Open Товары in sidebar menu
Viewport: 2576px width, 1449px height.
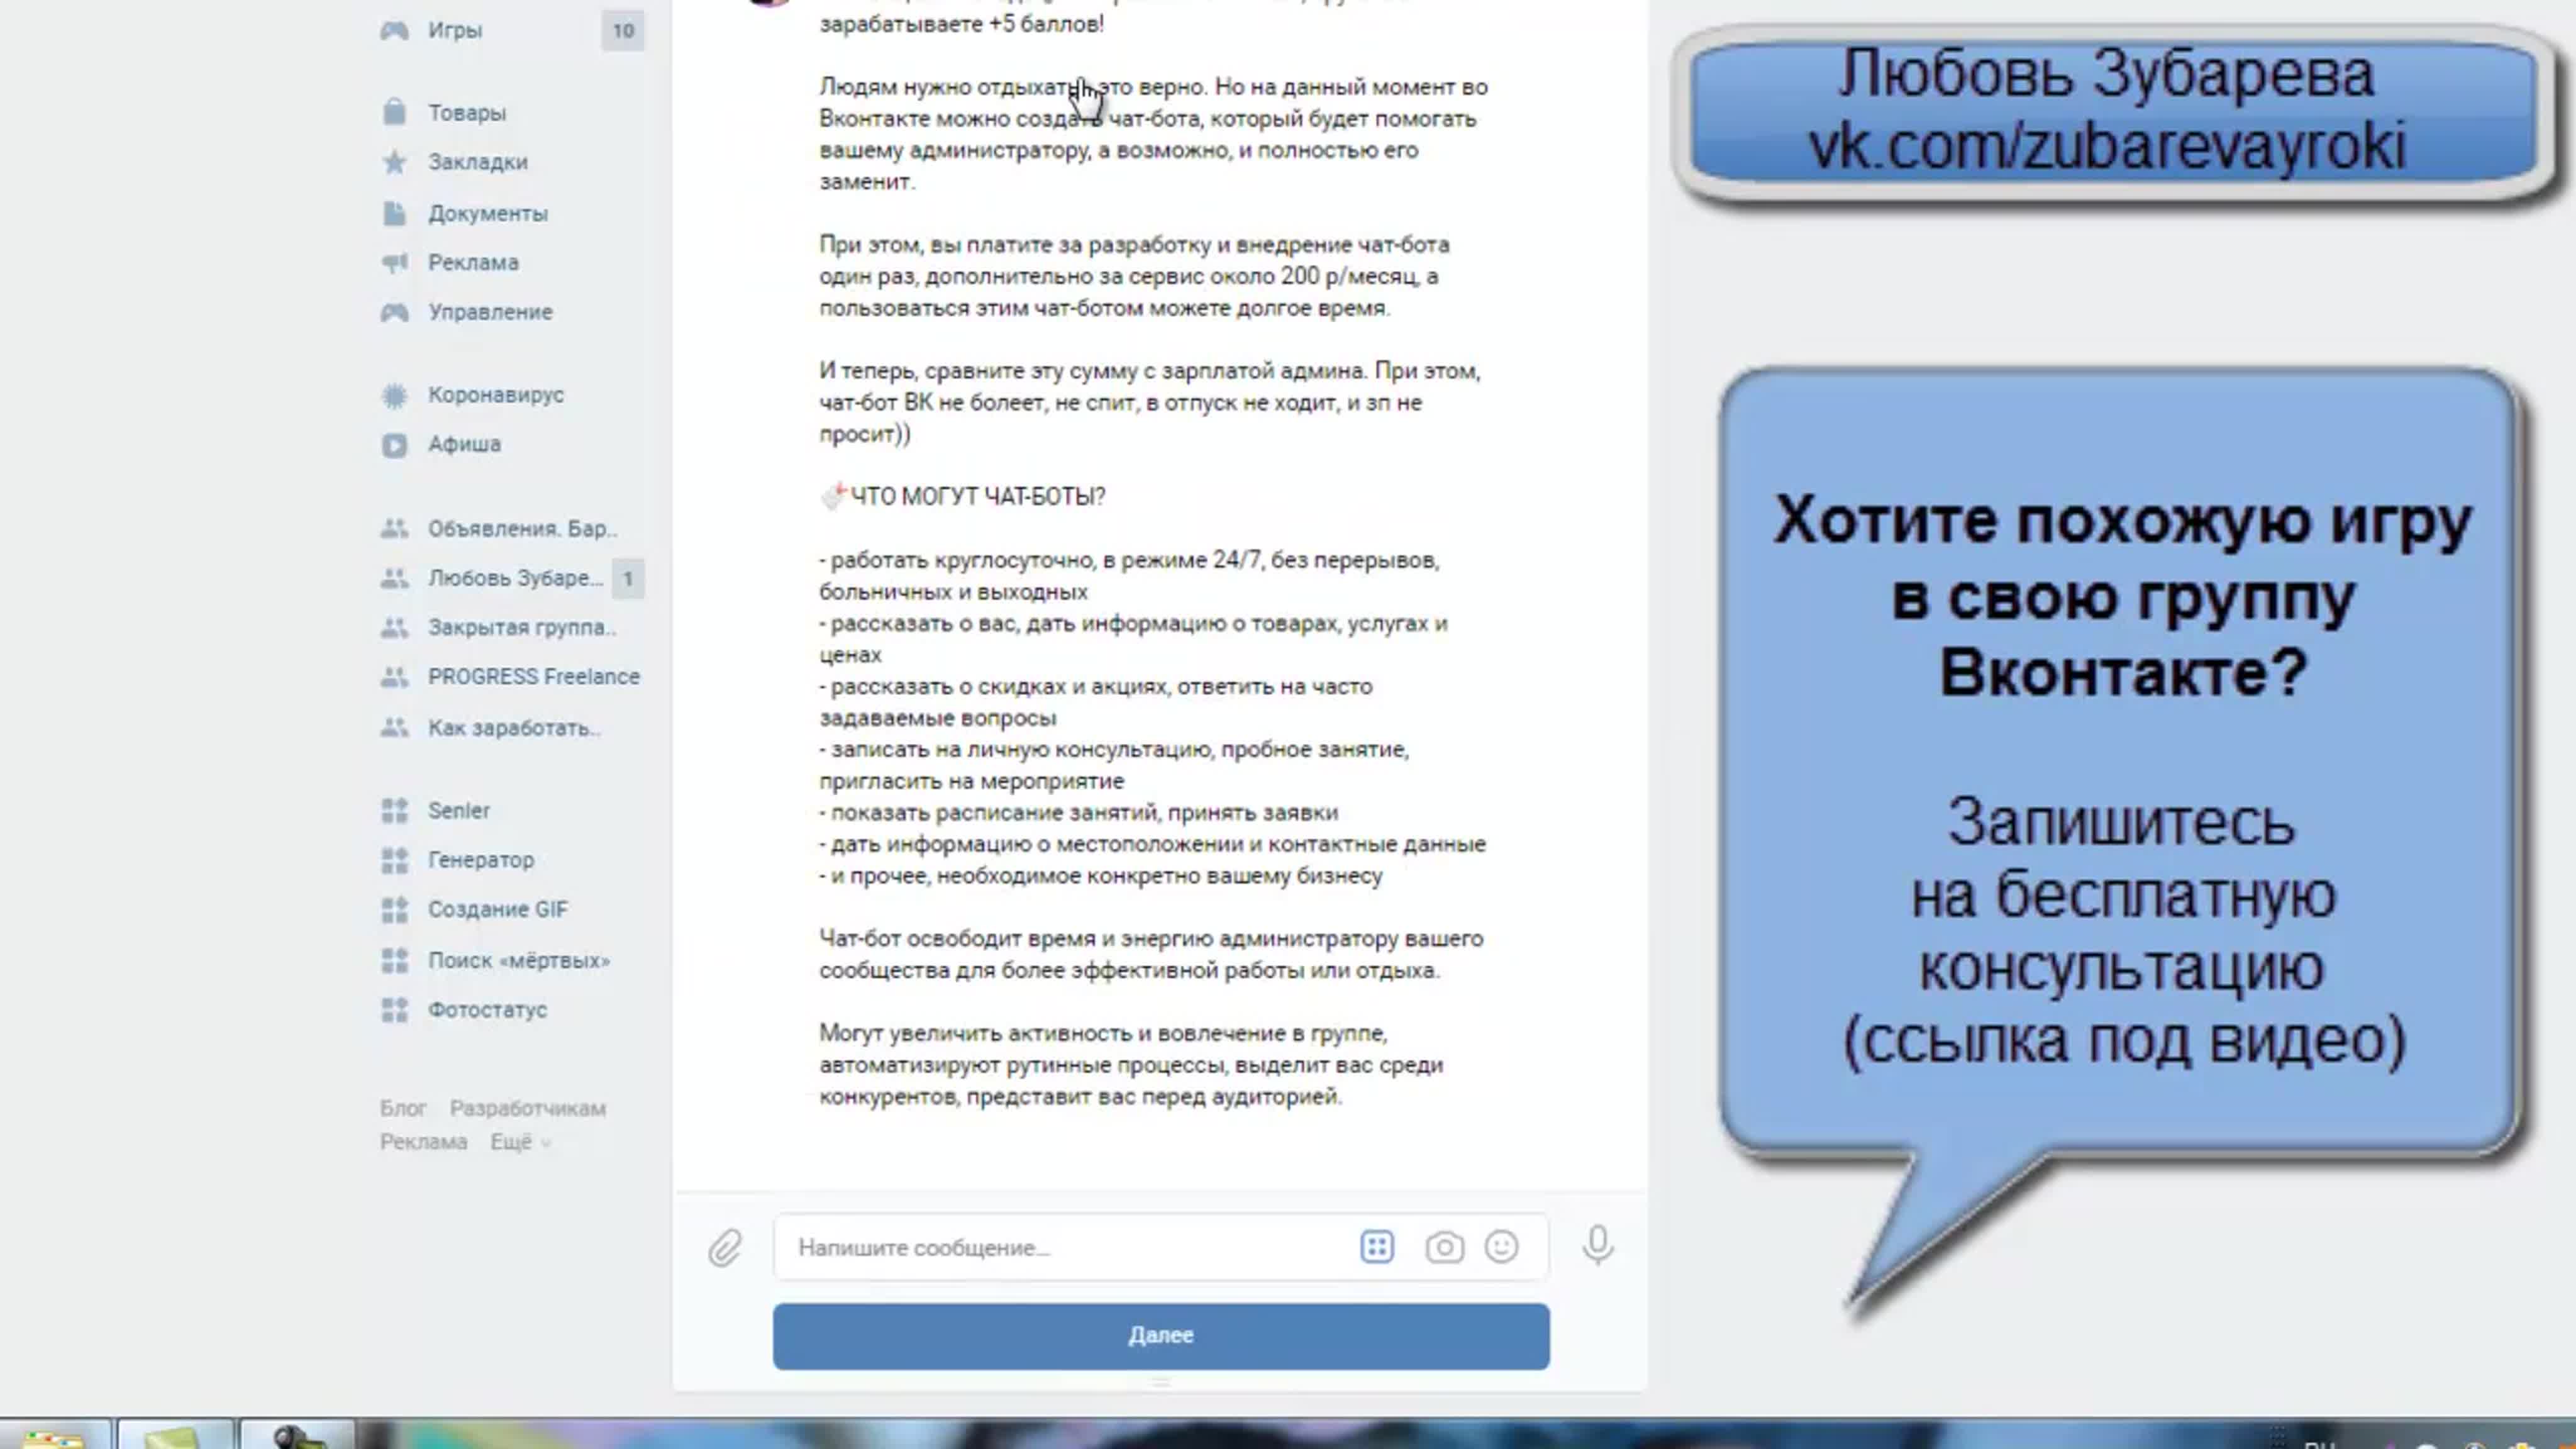coord(467,113)
